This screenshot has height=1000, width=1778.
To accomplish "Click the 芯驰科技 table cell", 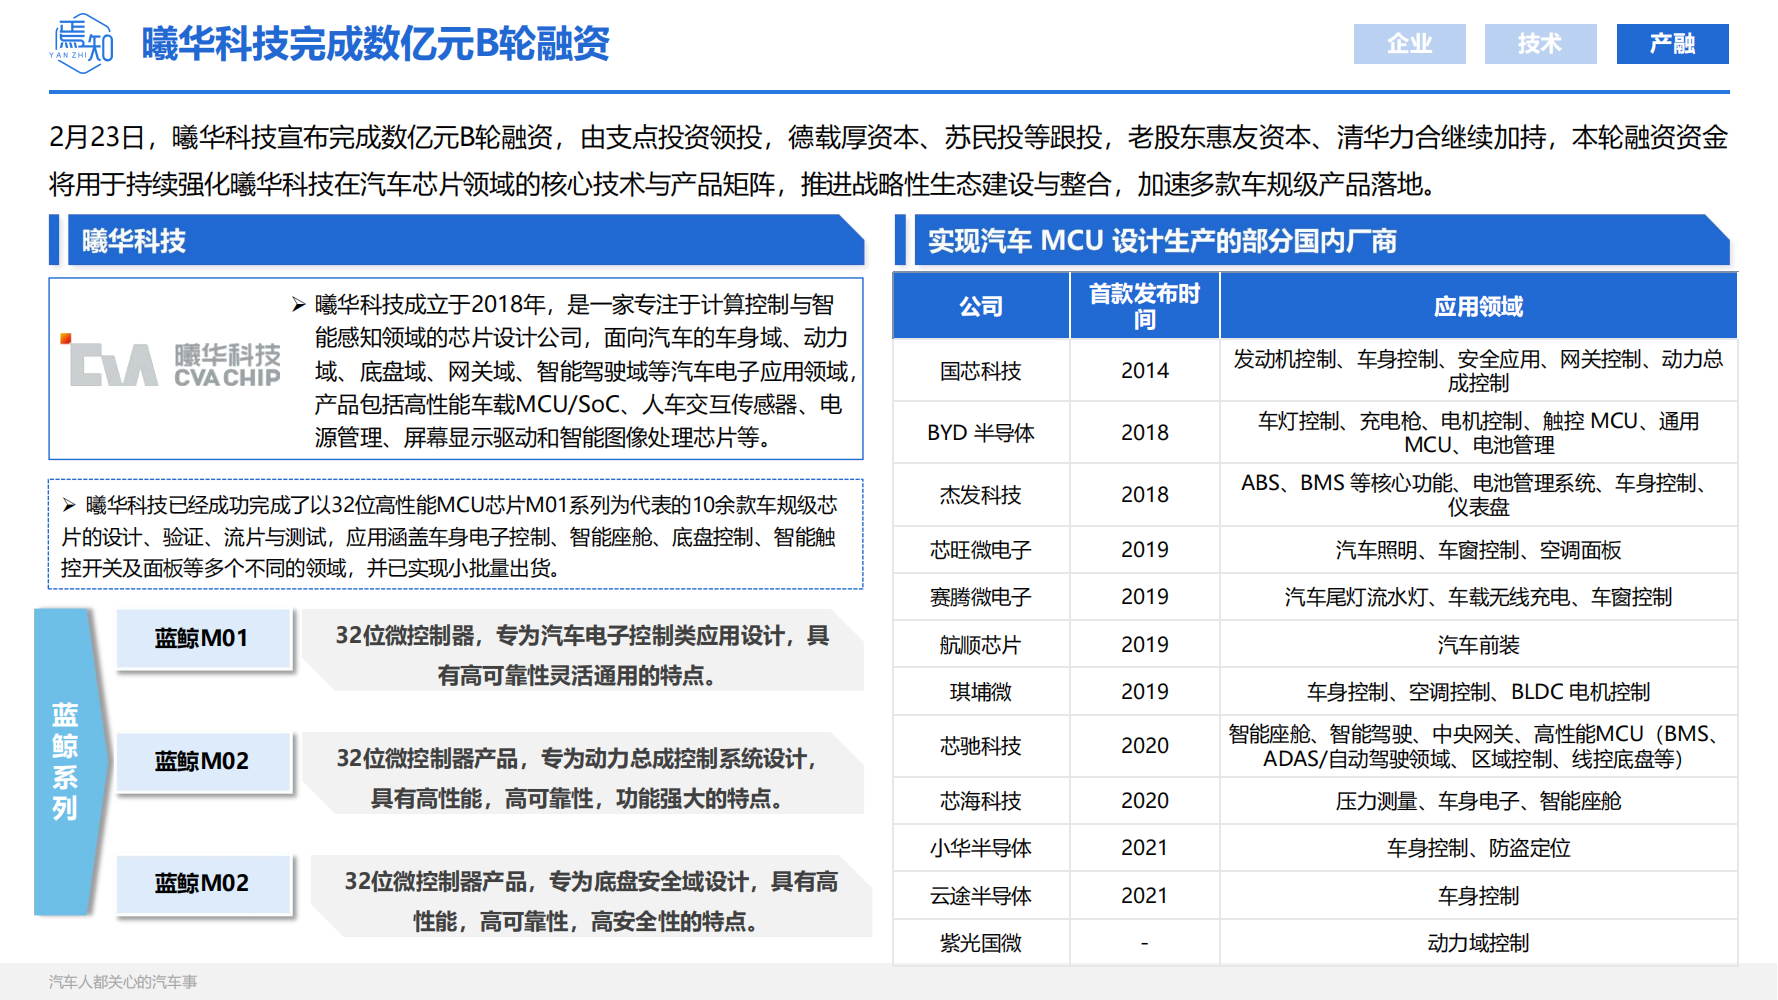I will pos(981,746).
